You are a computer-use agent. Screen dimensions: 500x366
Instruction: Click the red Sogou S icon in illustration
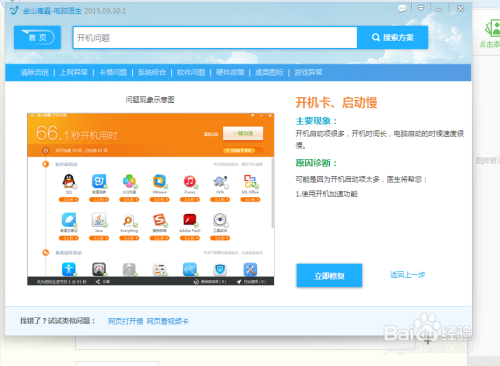click(160, 220)
